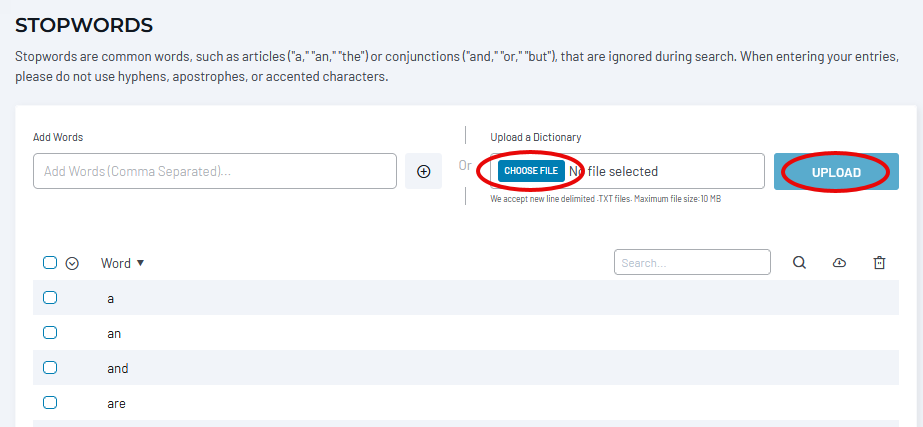
Task: Check the box for word "an"
Action: point(50,333)
